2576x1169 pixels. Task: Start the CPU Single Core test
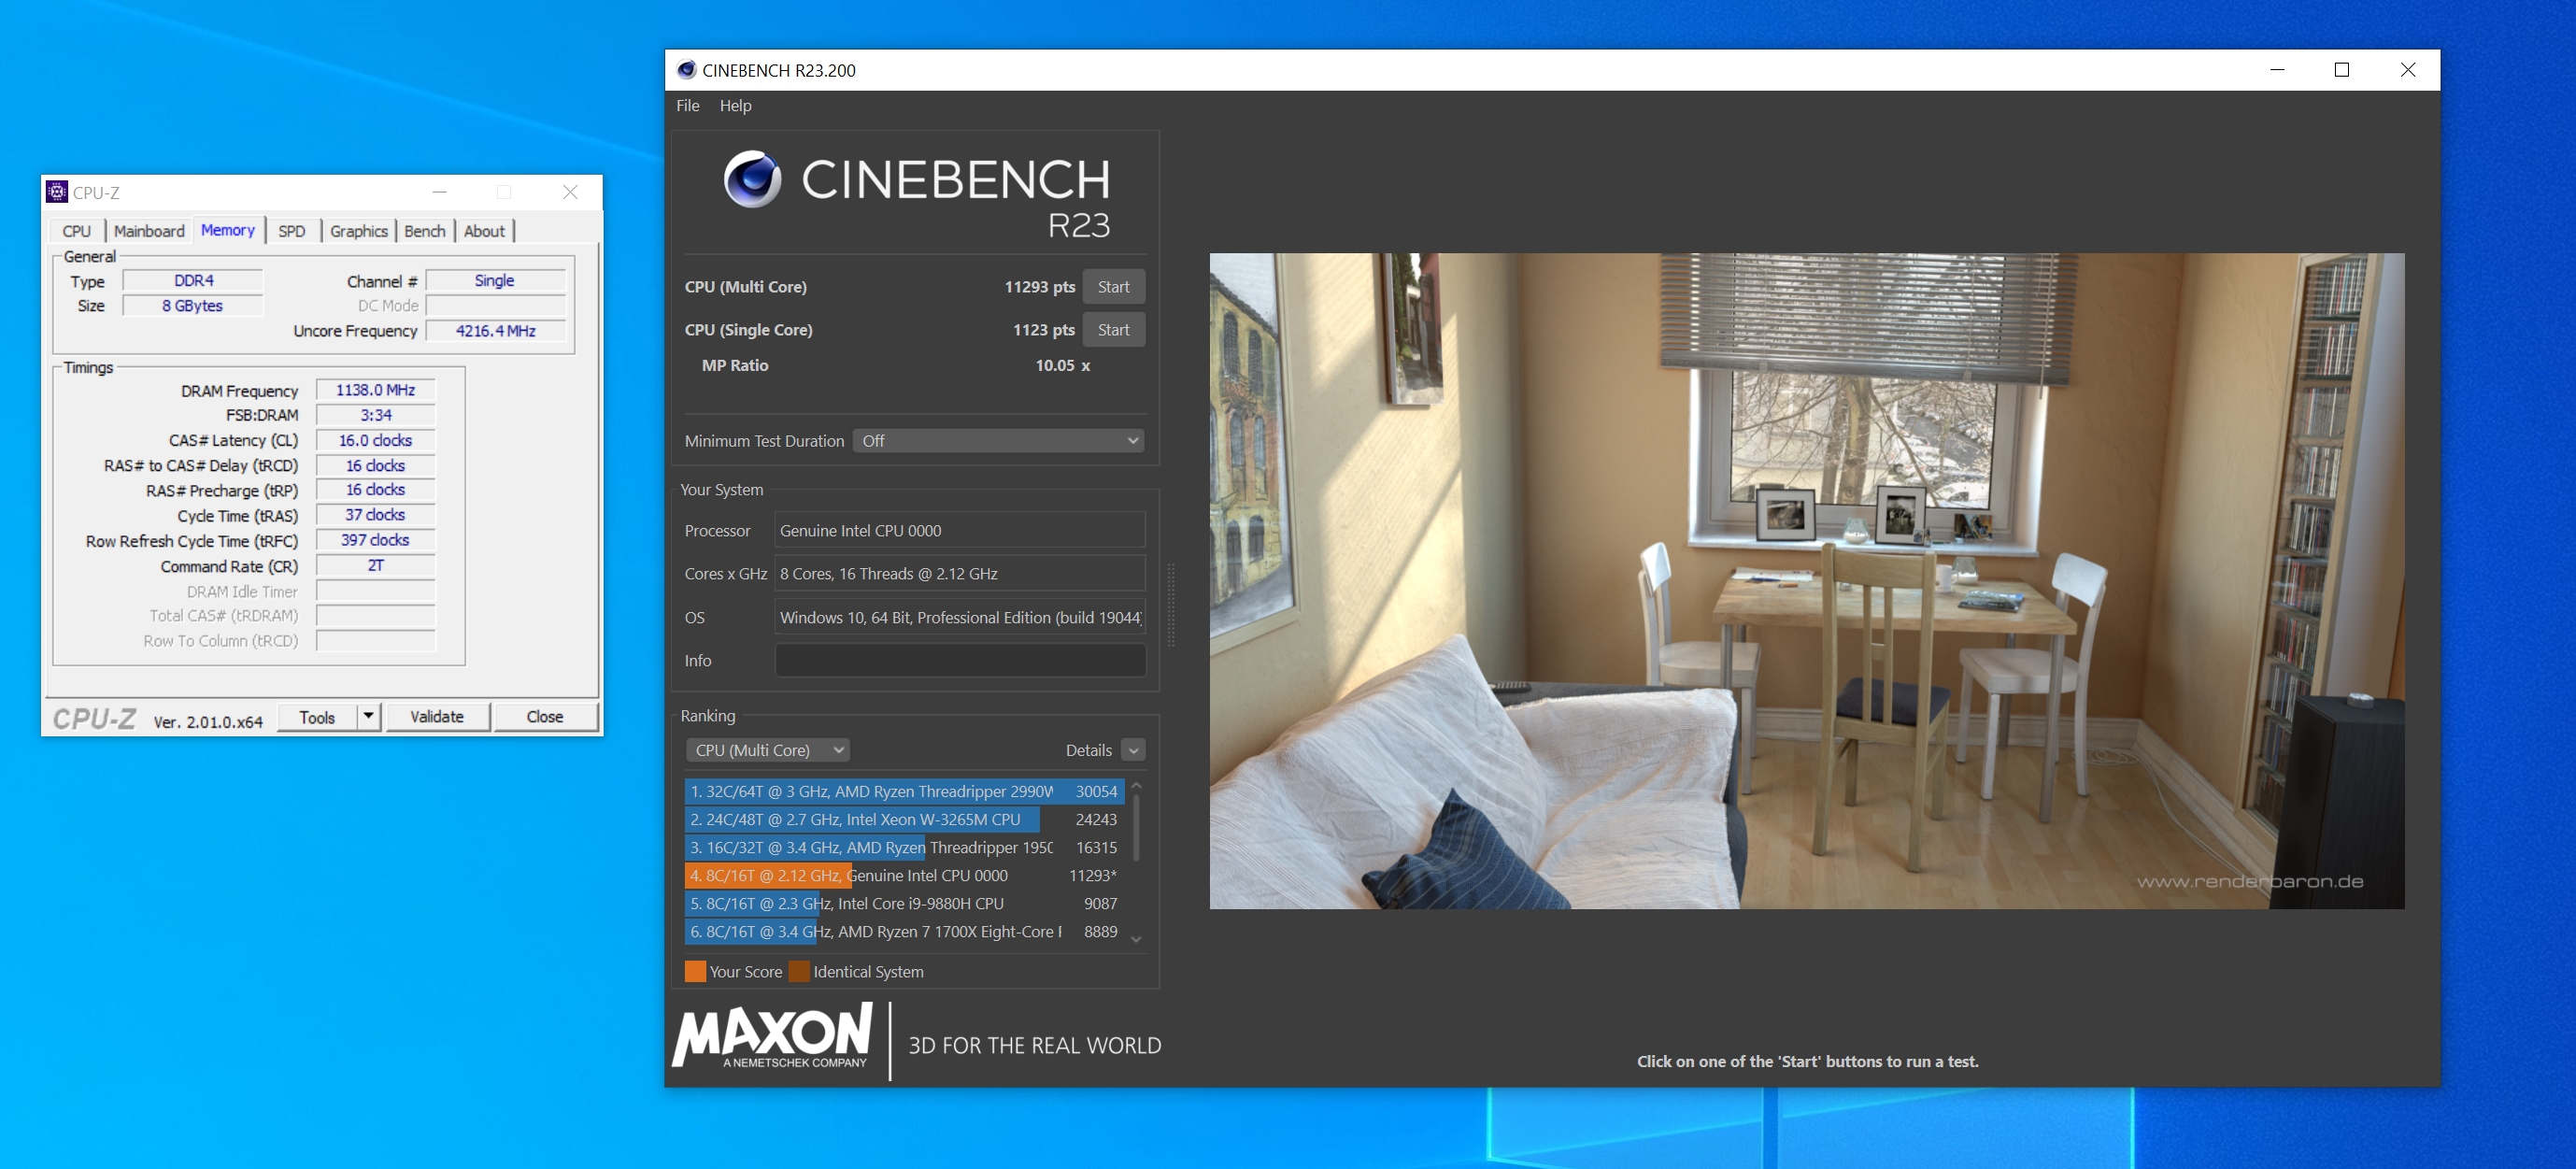[x=1112, y=330]
